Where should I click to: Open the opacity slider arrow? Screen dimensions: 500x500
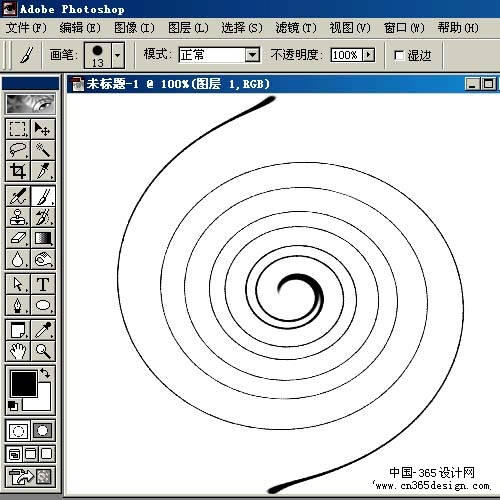click(368, 55)
